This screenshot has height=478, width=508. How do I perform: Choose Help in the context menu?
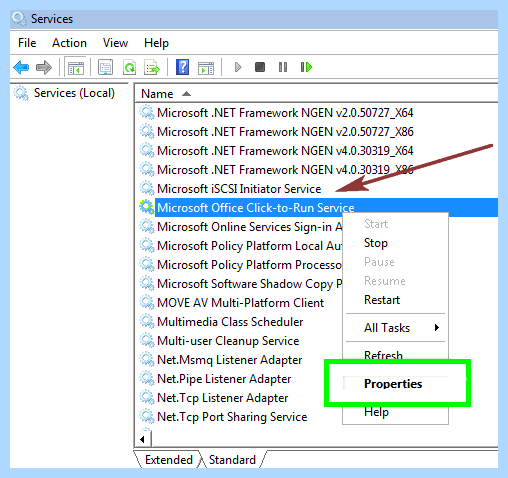point(376,412)
